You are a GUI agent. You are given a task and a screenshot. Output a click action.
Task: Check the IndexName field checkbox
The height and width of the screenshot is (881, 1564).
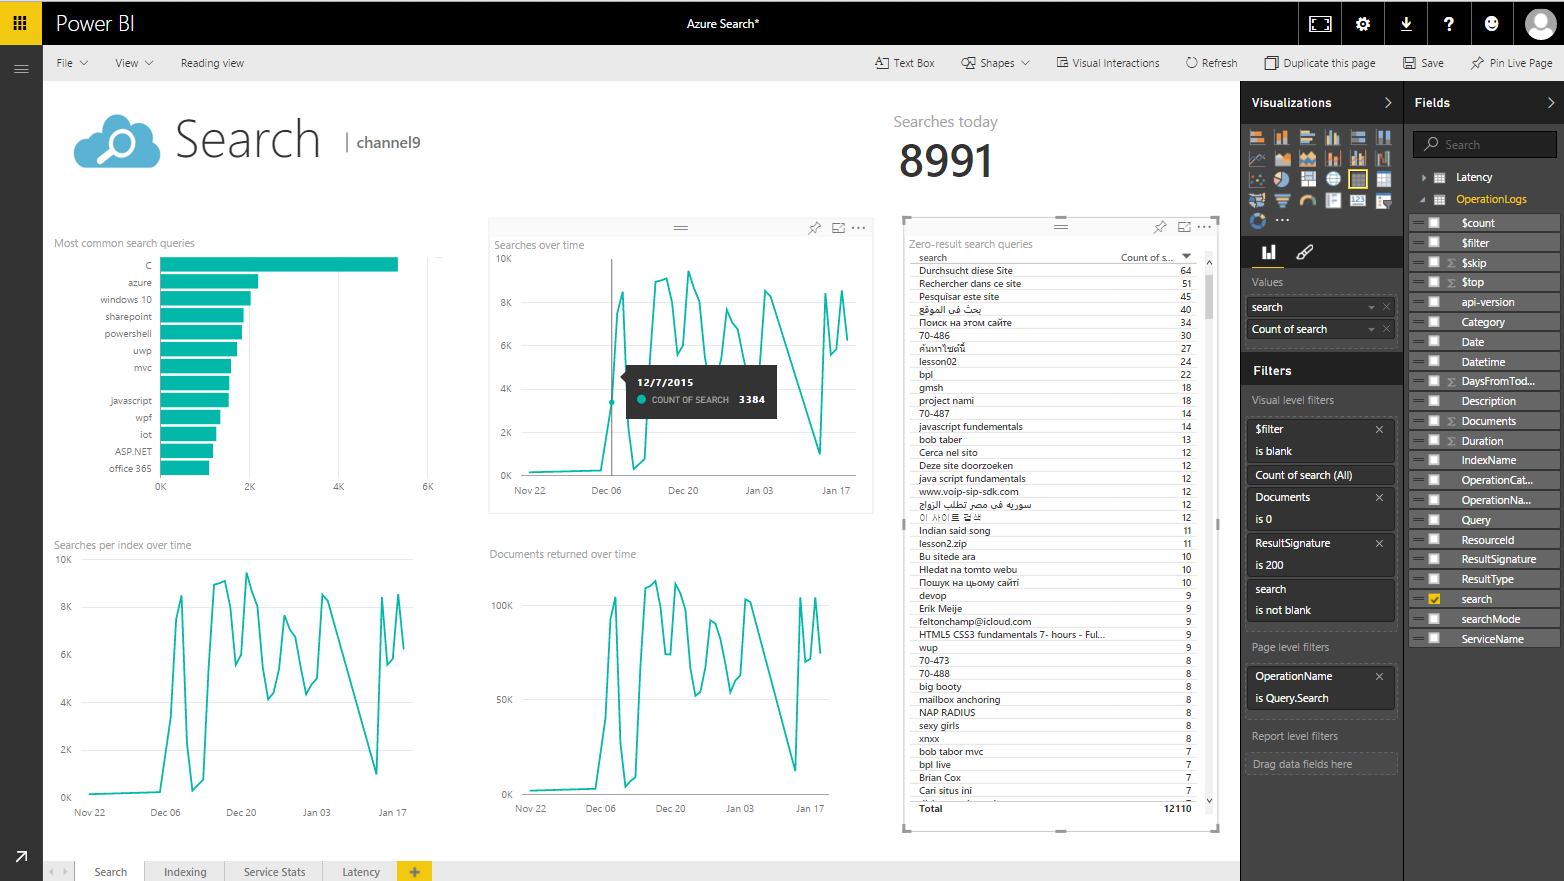point(1434,460)
